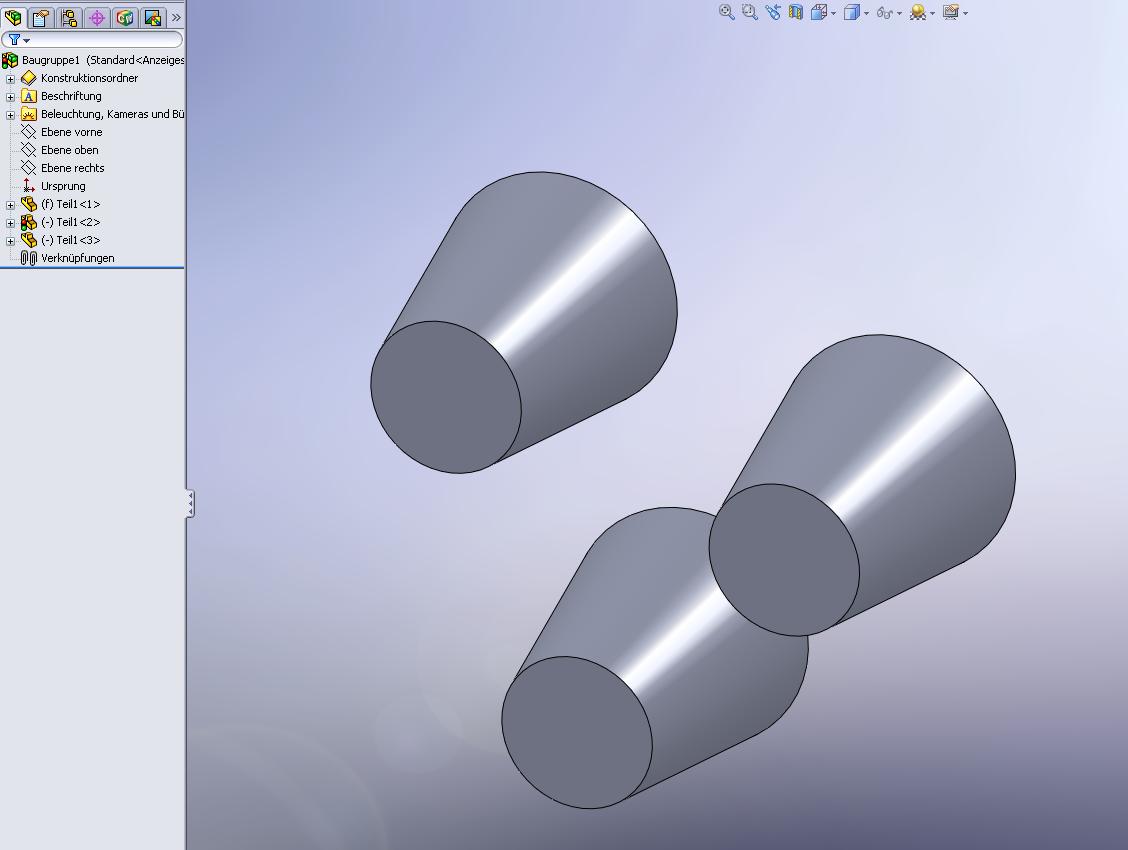The height and width of the screenshot is (850, 1128).
Task: Select the (-) Teil1<2> part icon
Action: [29, 222]
